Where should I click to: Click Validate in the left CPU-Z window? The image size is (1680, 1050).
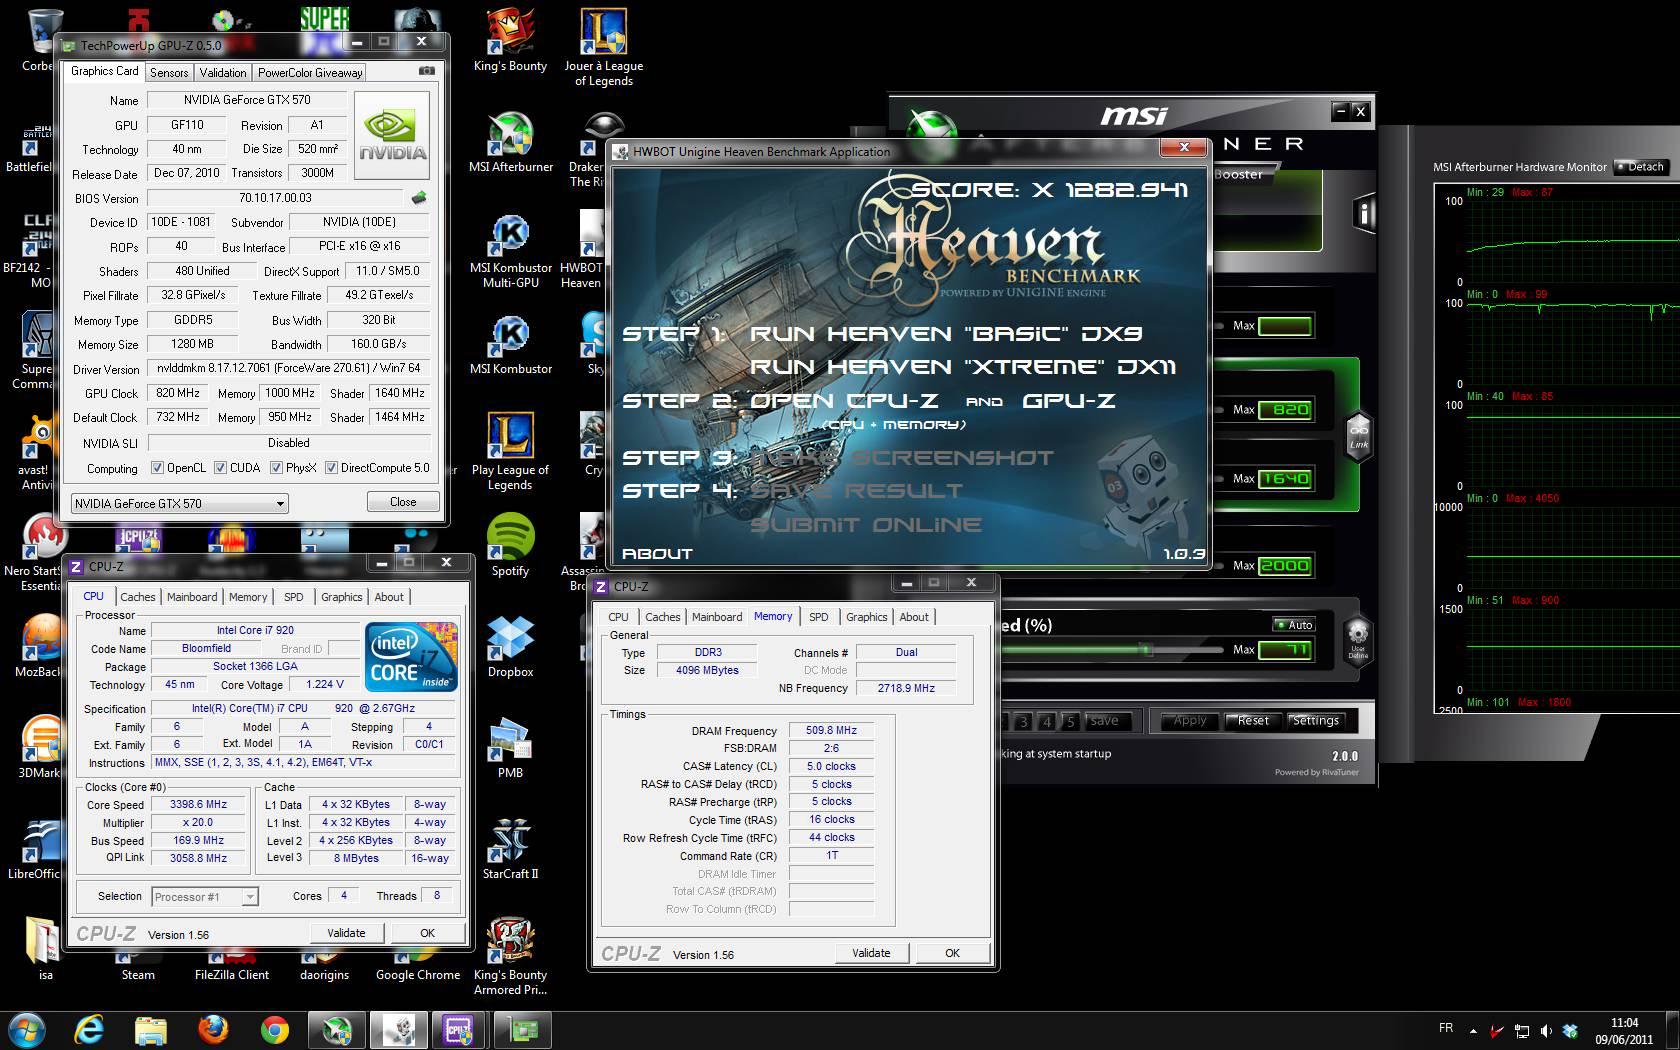[x=346, y=933]
